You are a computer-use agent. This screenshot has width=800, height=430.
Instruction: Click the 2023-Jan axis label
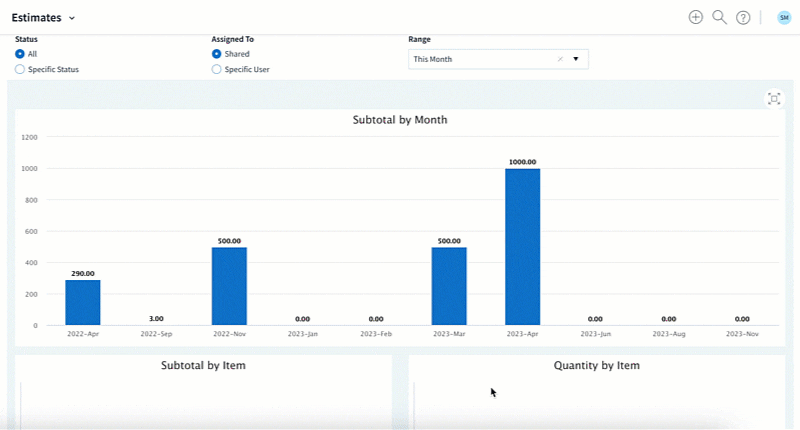303,334
